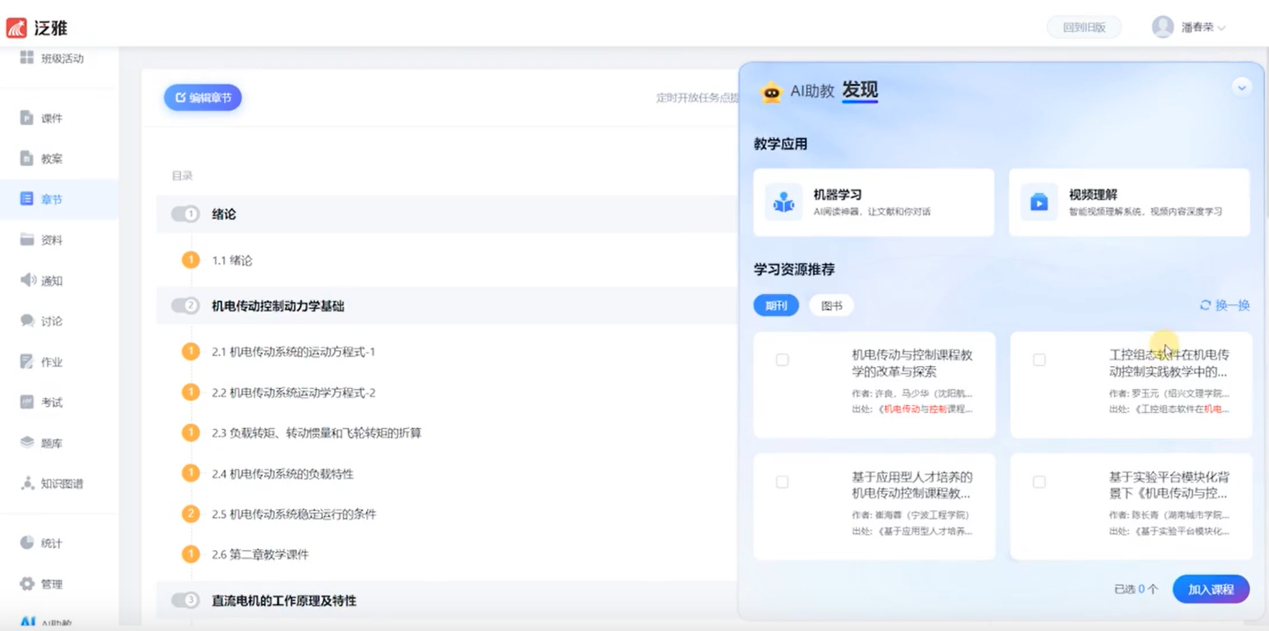Select the 资料 folder icon

pyautogui.click(x=27, y=240)
